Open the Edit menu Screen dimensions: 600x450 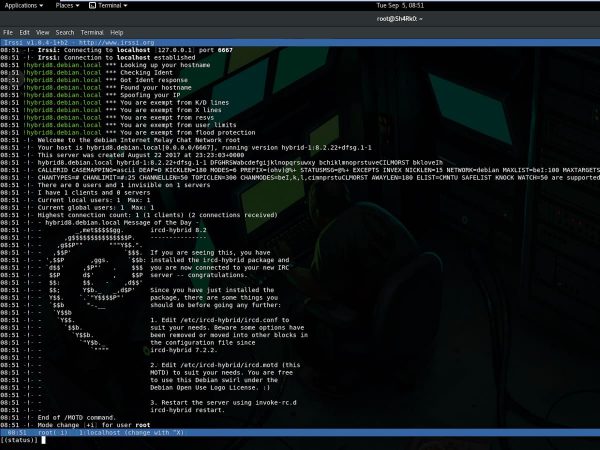click(x=26, y=33)
